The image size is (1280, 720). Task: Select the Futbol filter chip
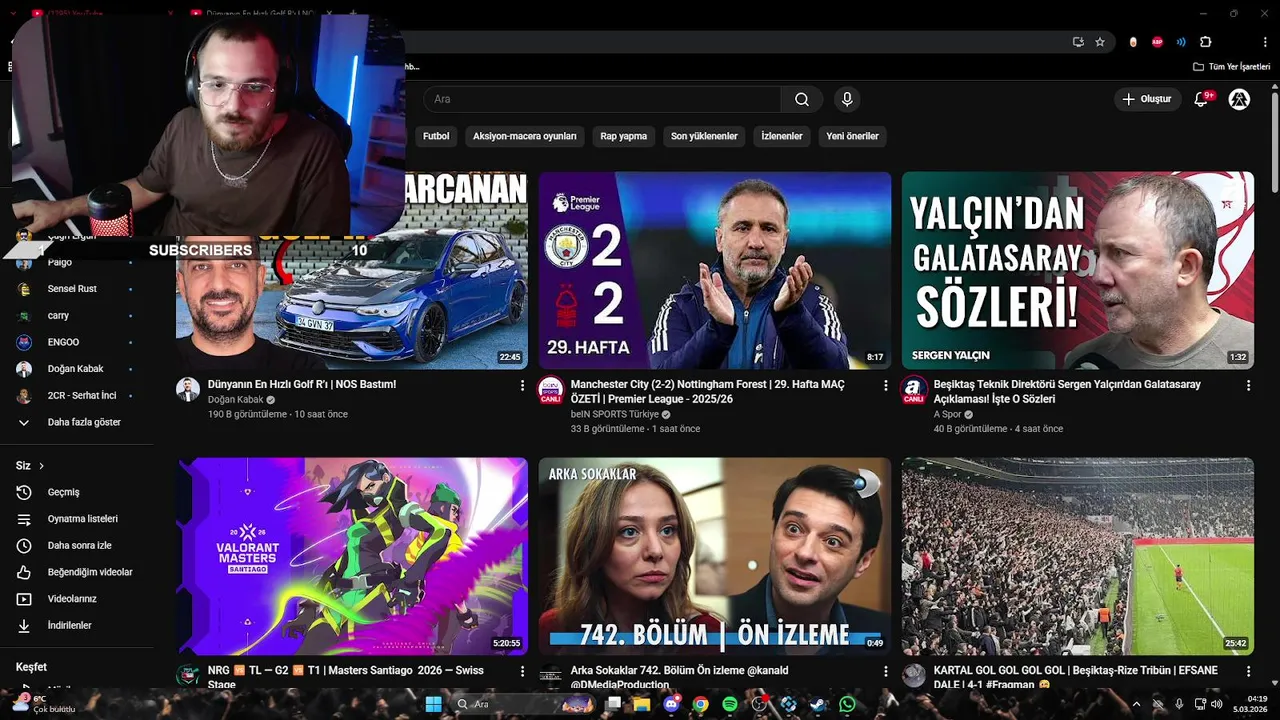click(x=436, y=136)
